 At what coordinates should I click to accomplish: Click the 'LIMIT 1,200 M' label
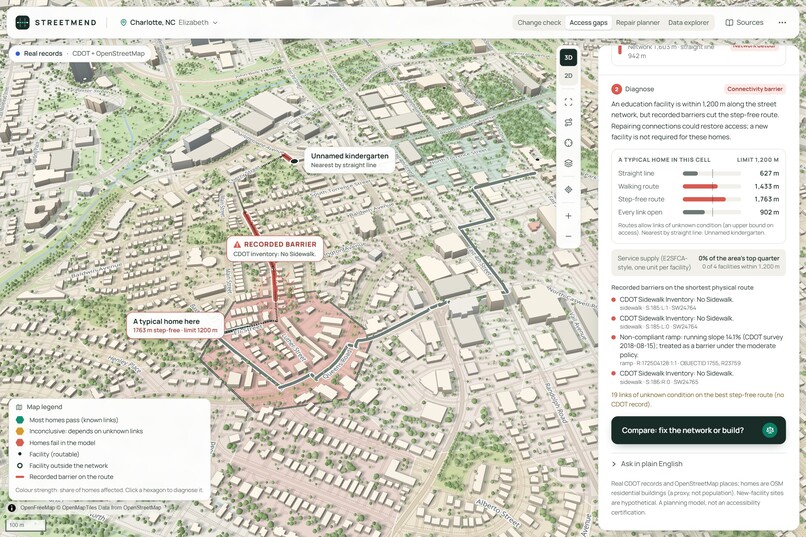(758, 160)
